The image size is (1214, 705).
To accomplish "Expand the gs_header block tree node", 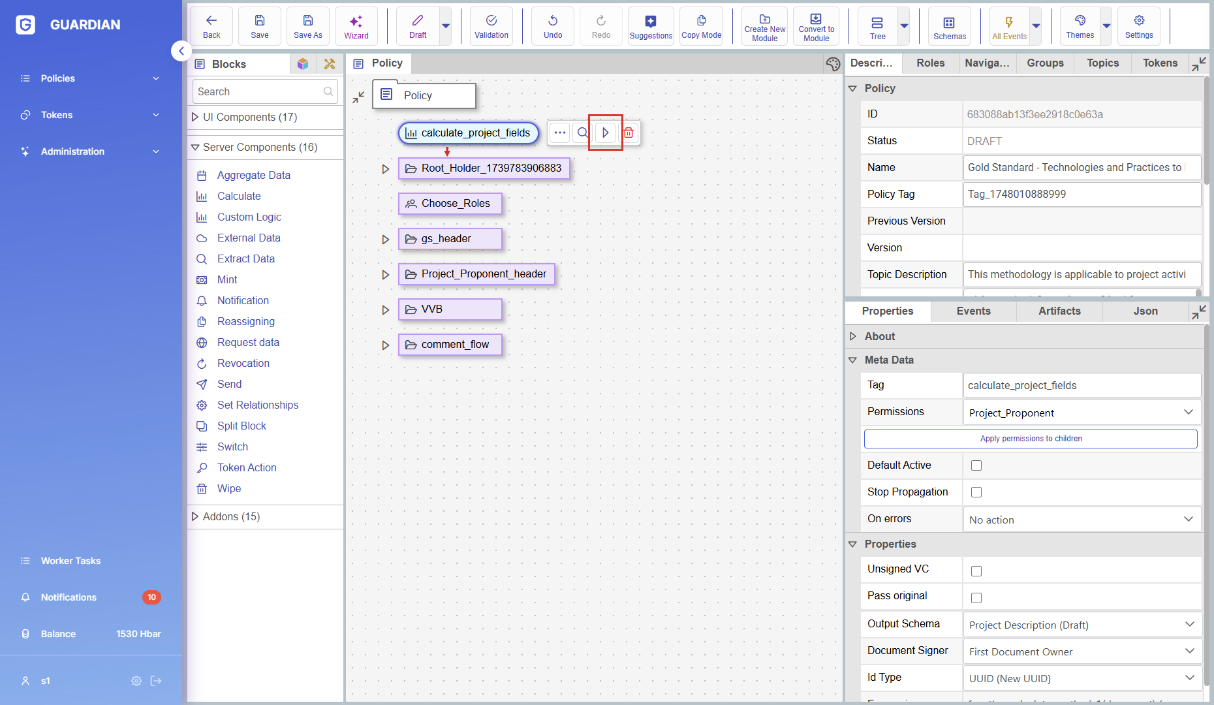I will pos(385,239).
